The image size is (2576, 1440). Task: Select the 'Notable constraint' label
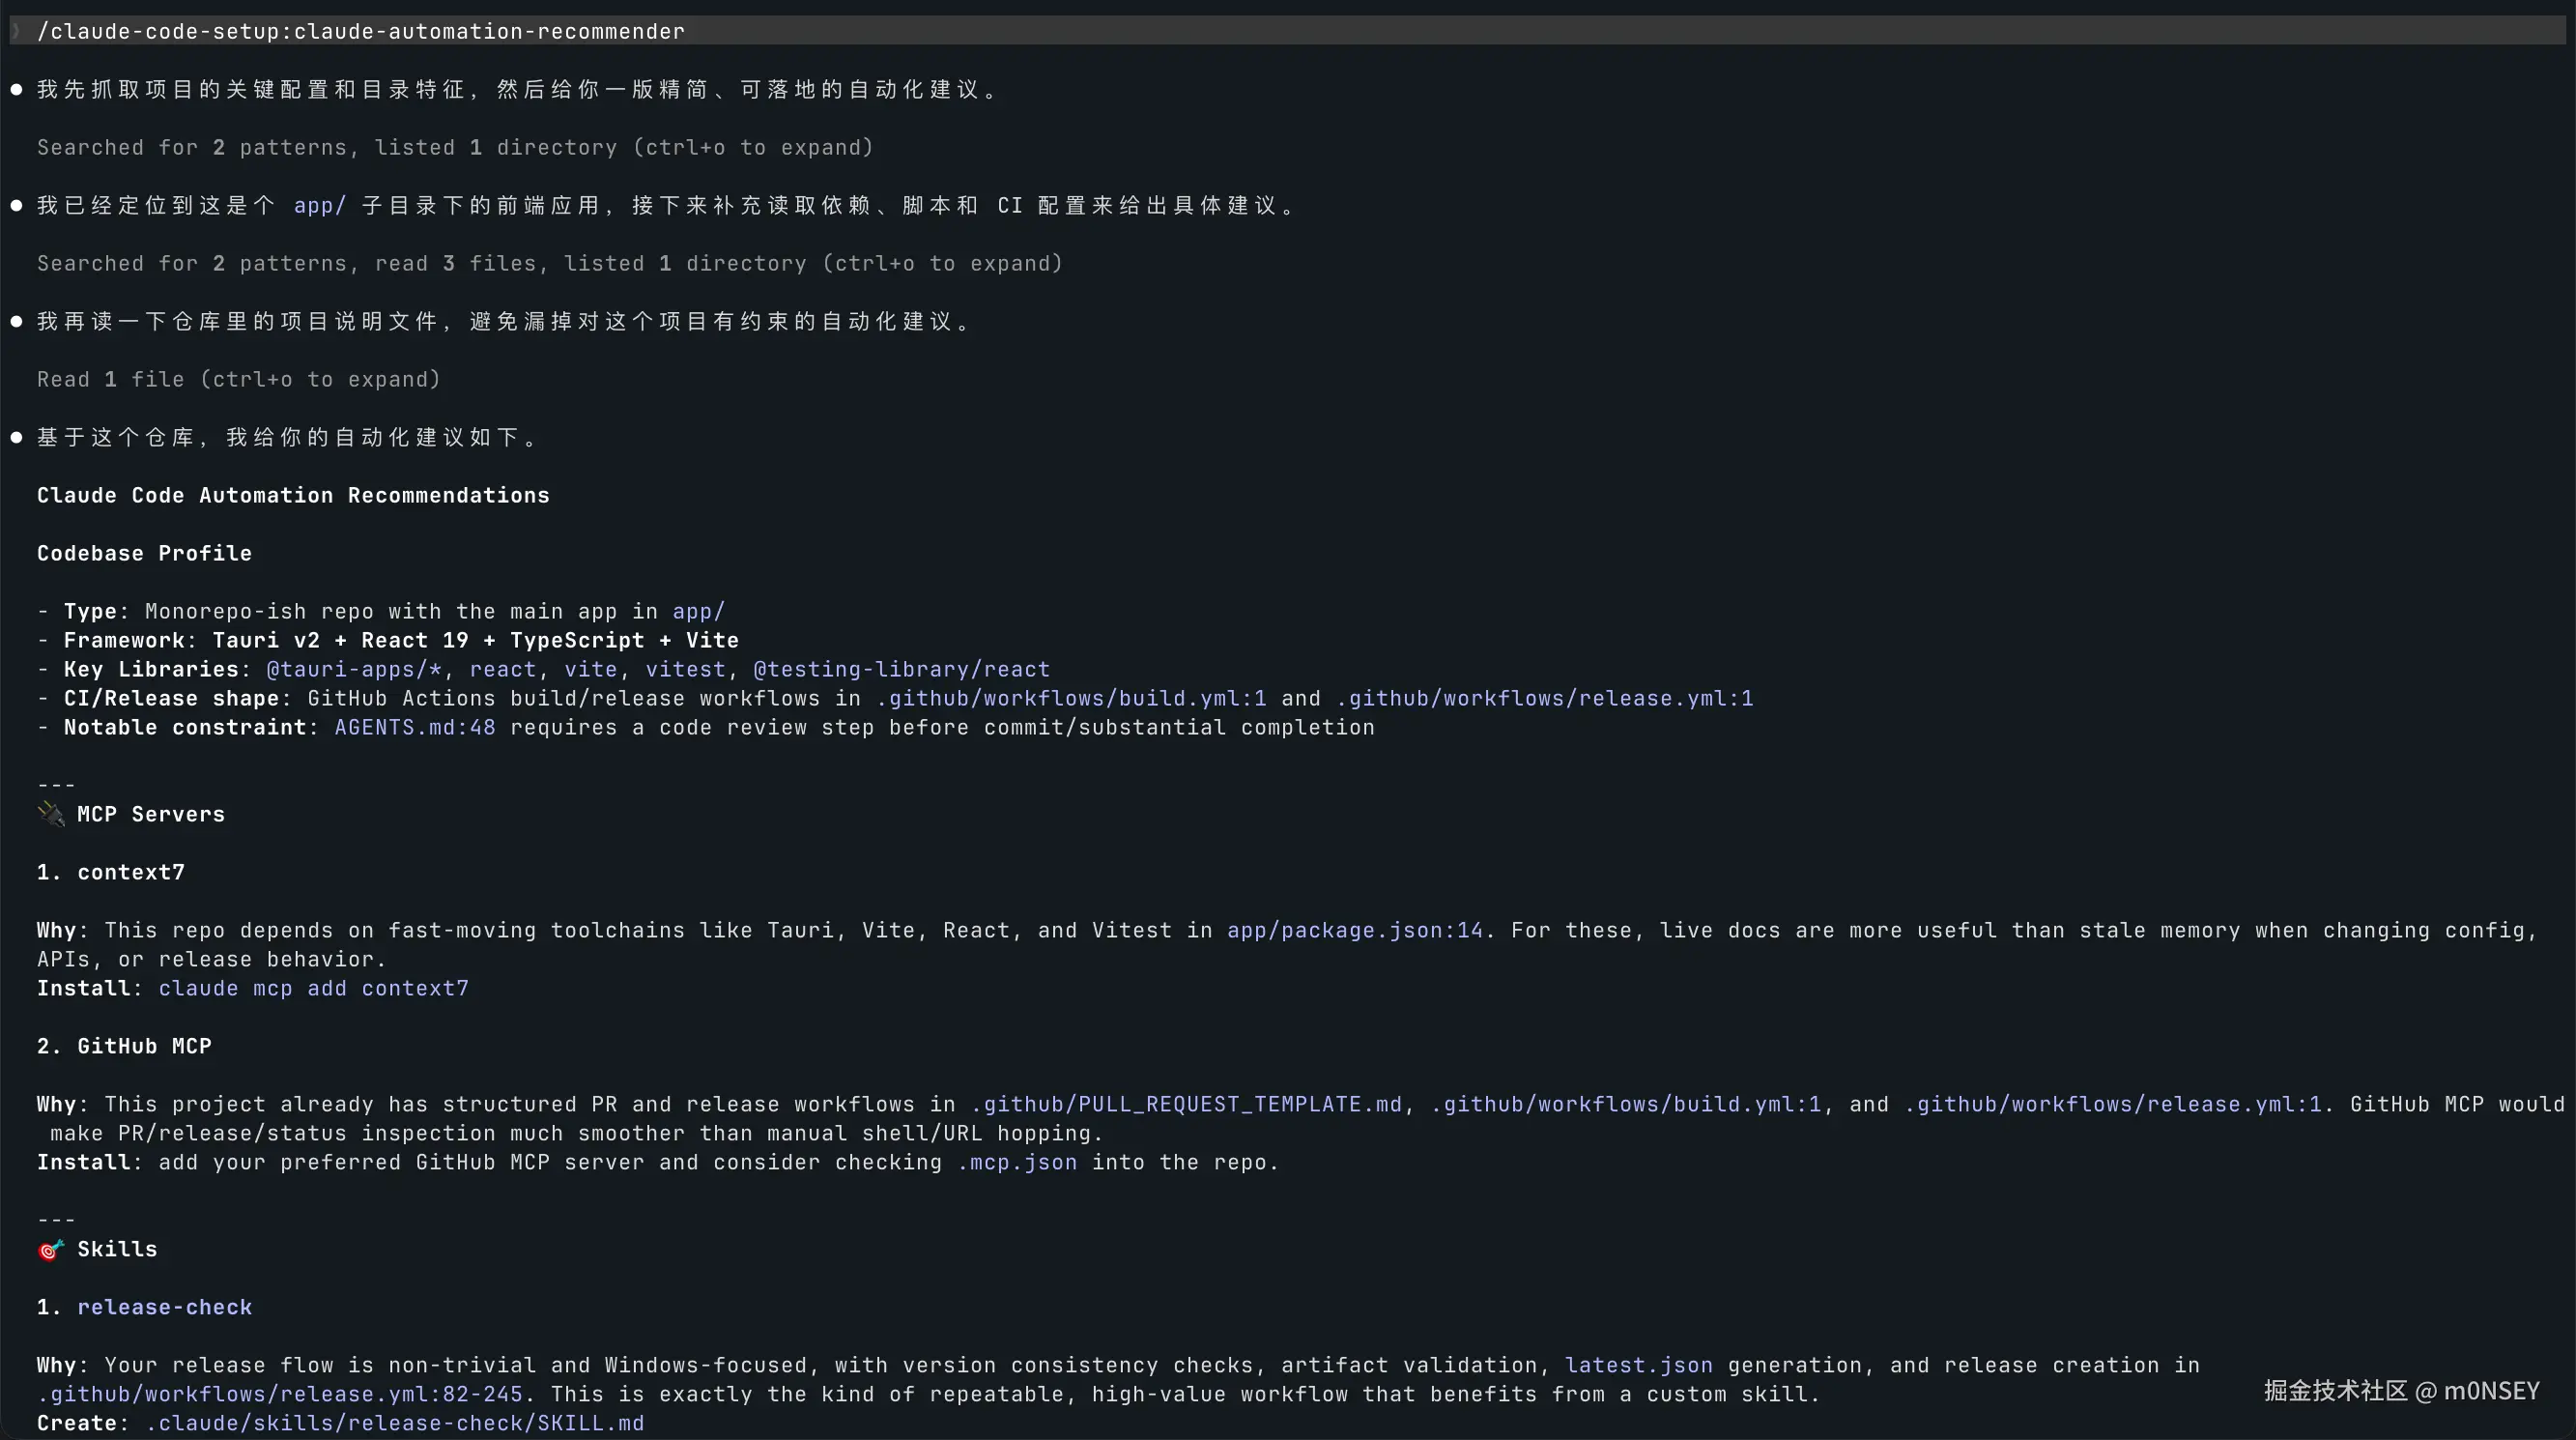[185, 728]
